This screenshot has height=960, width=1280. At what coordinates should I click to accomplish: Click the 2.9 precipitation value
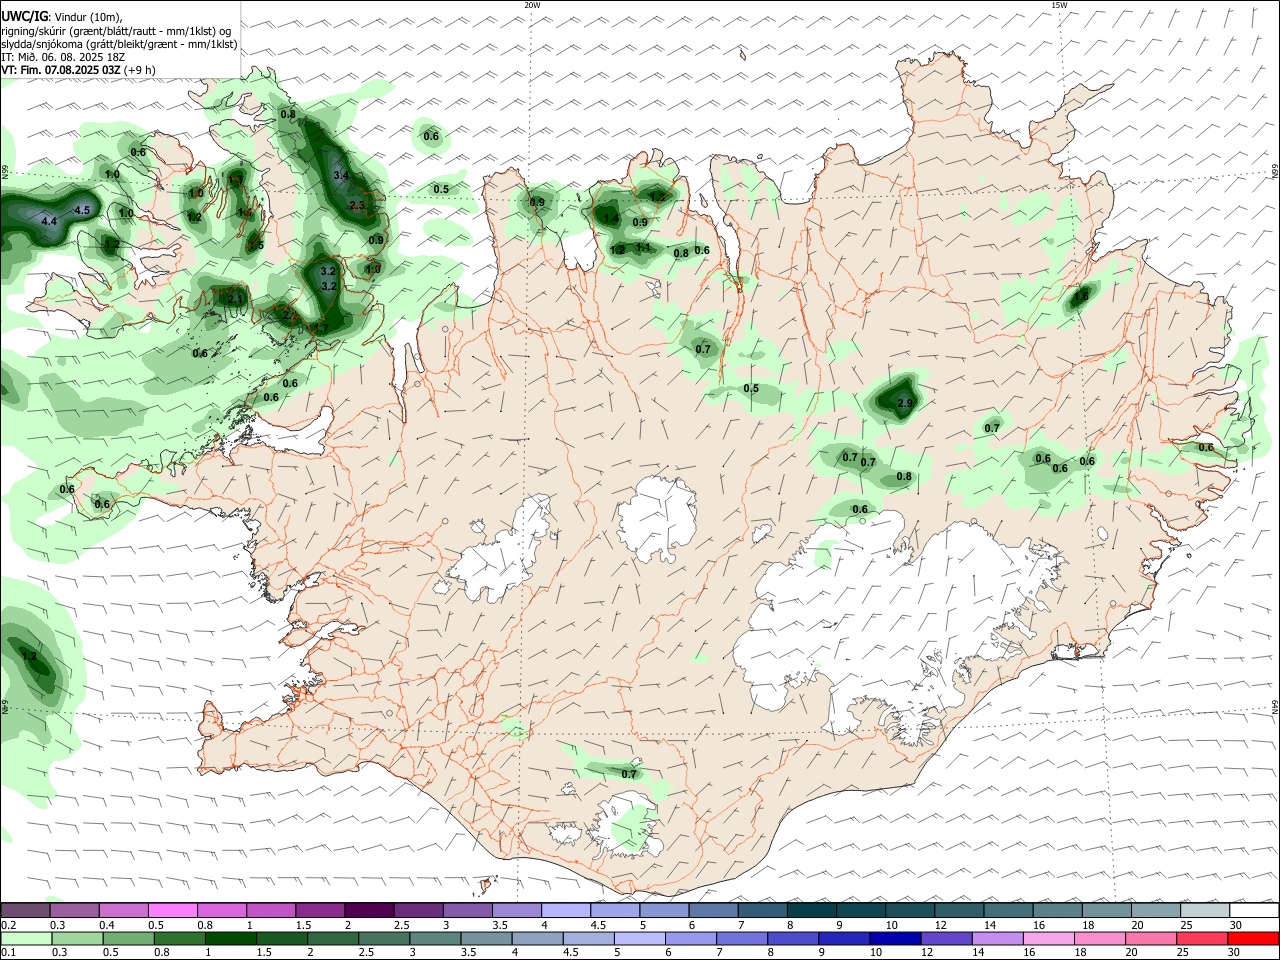point(906,404)
